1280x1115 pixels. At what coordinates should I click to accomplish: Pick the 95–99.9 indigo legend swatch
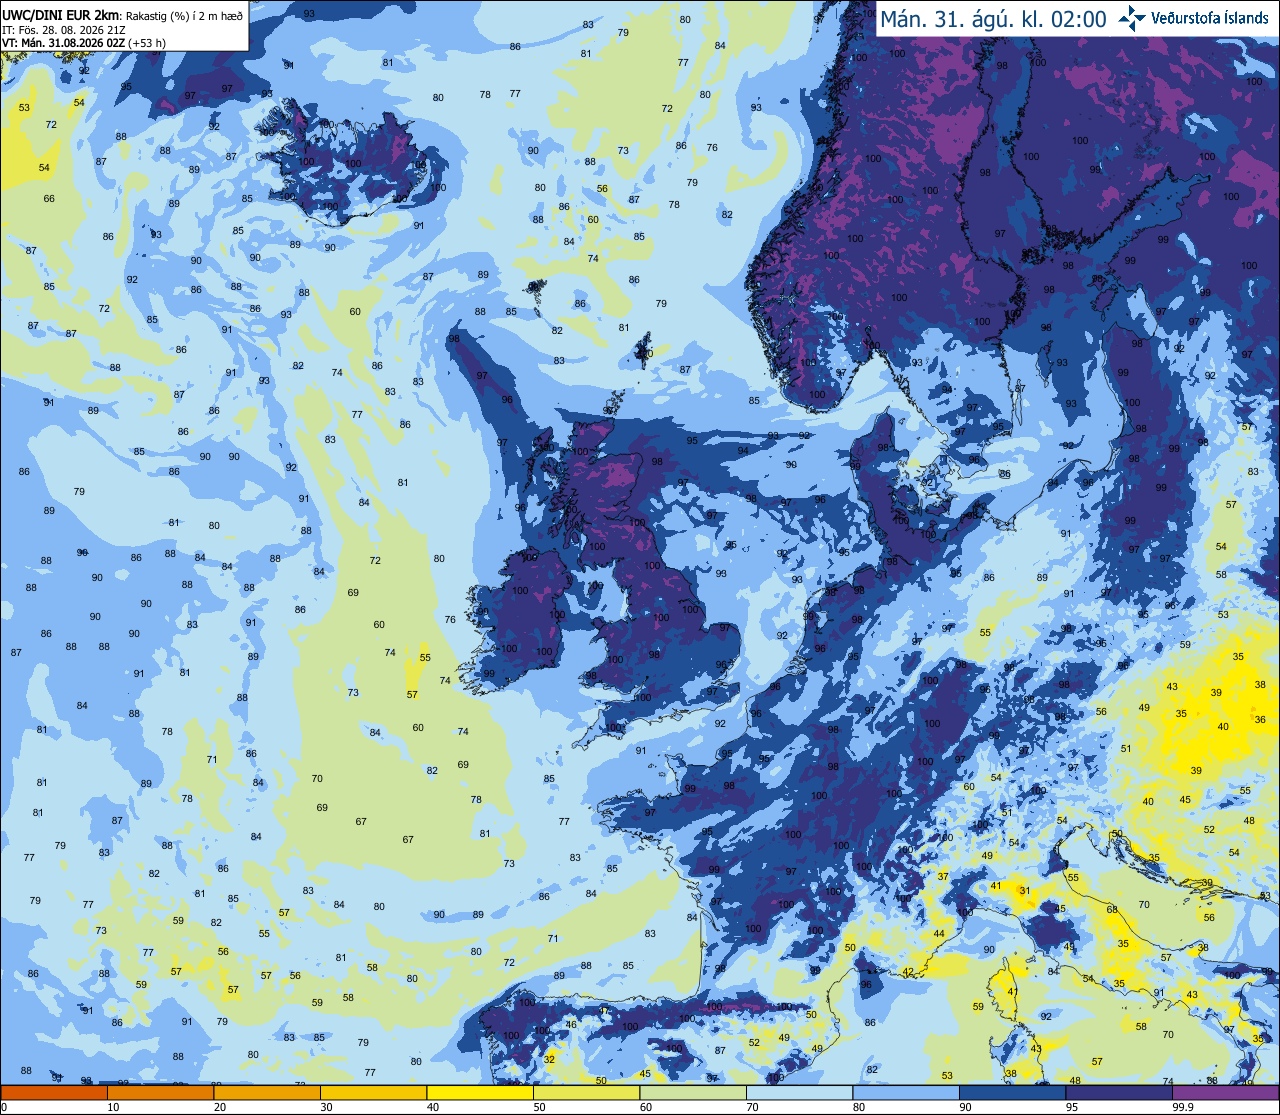(1119, 1092)
